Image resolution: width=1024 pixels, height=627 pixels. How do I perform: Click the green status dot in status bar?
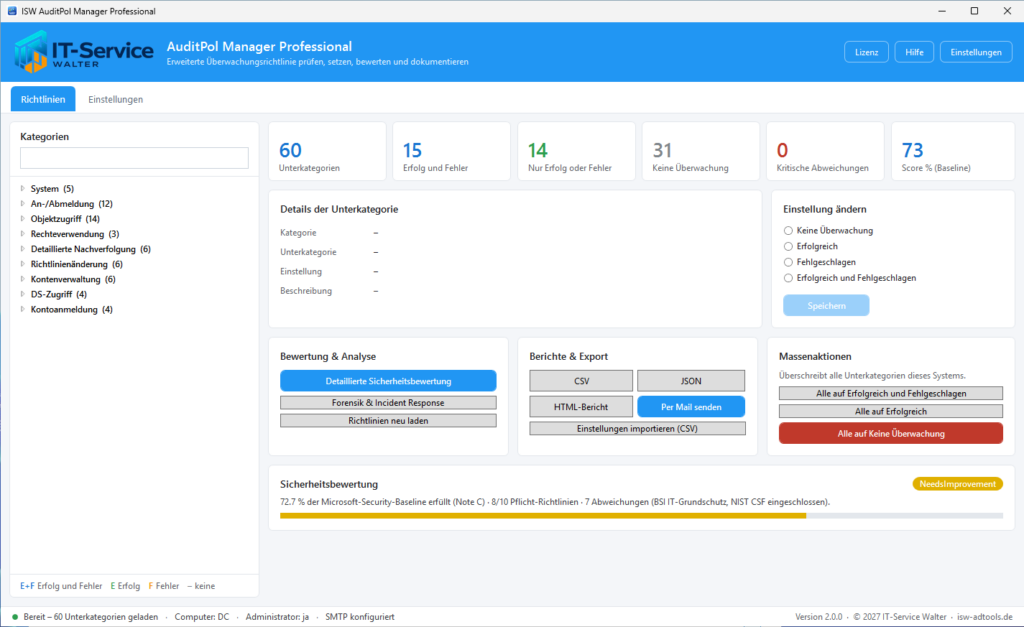click(x=15, y=617)
